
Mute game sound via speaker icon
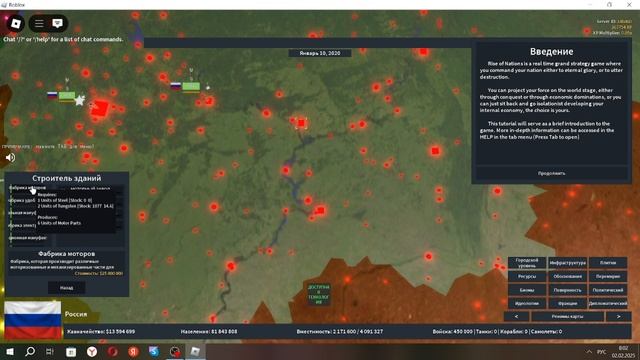click(11, 158)
